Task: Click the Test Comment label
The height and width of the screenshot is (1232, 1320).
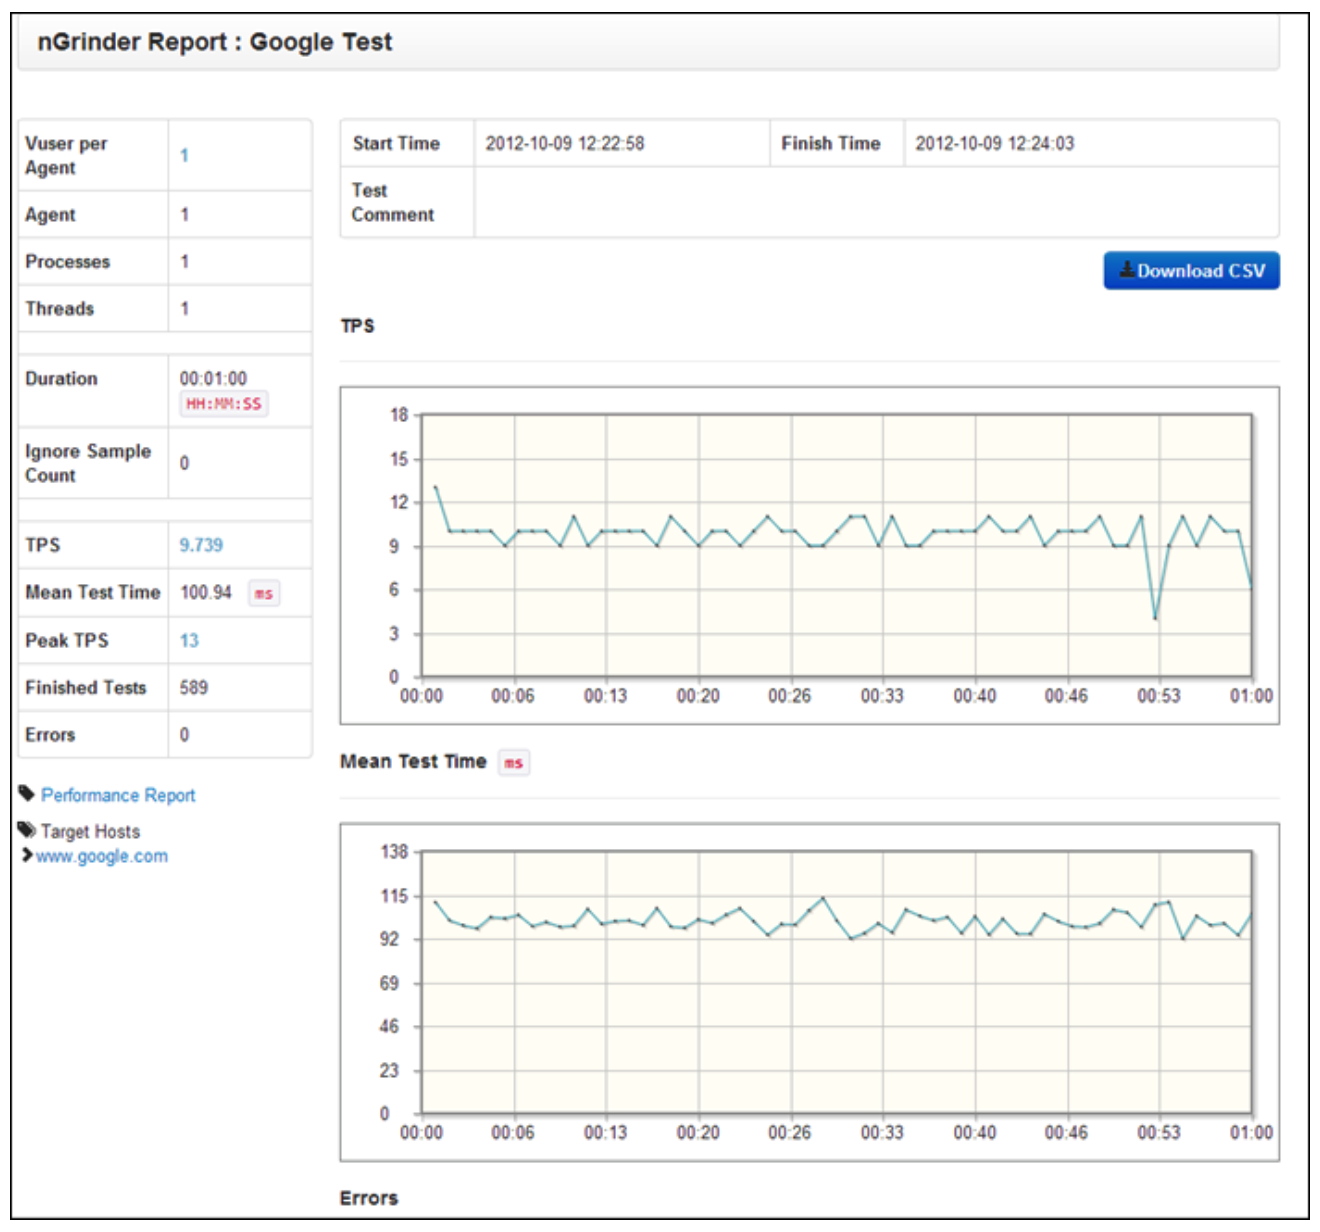Action: (393, 202)
